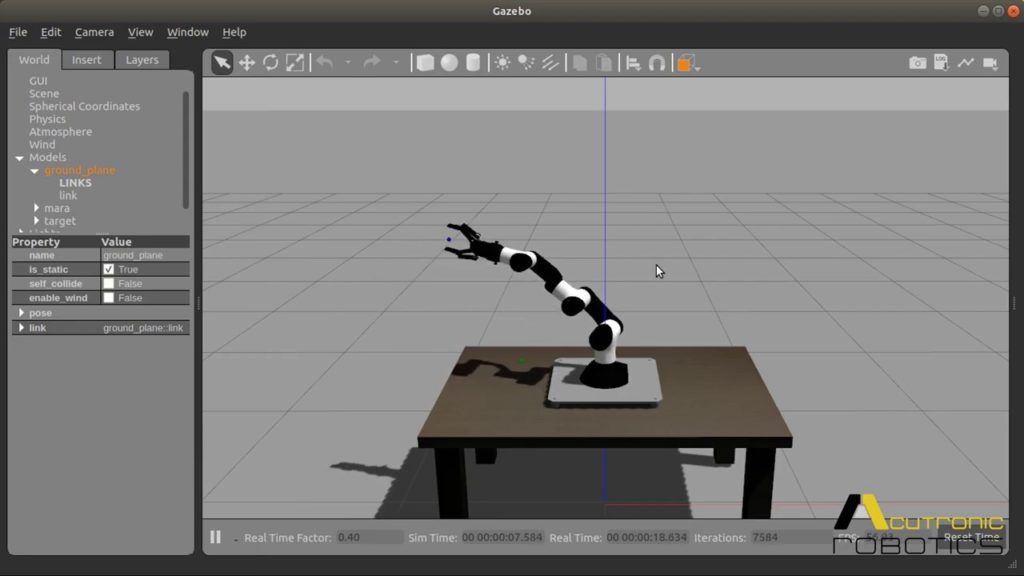Screen dimensions: 1024x576
Task: Pause the simulation
Action: click(215, 537)
